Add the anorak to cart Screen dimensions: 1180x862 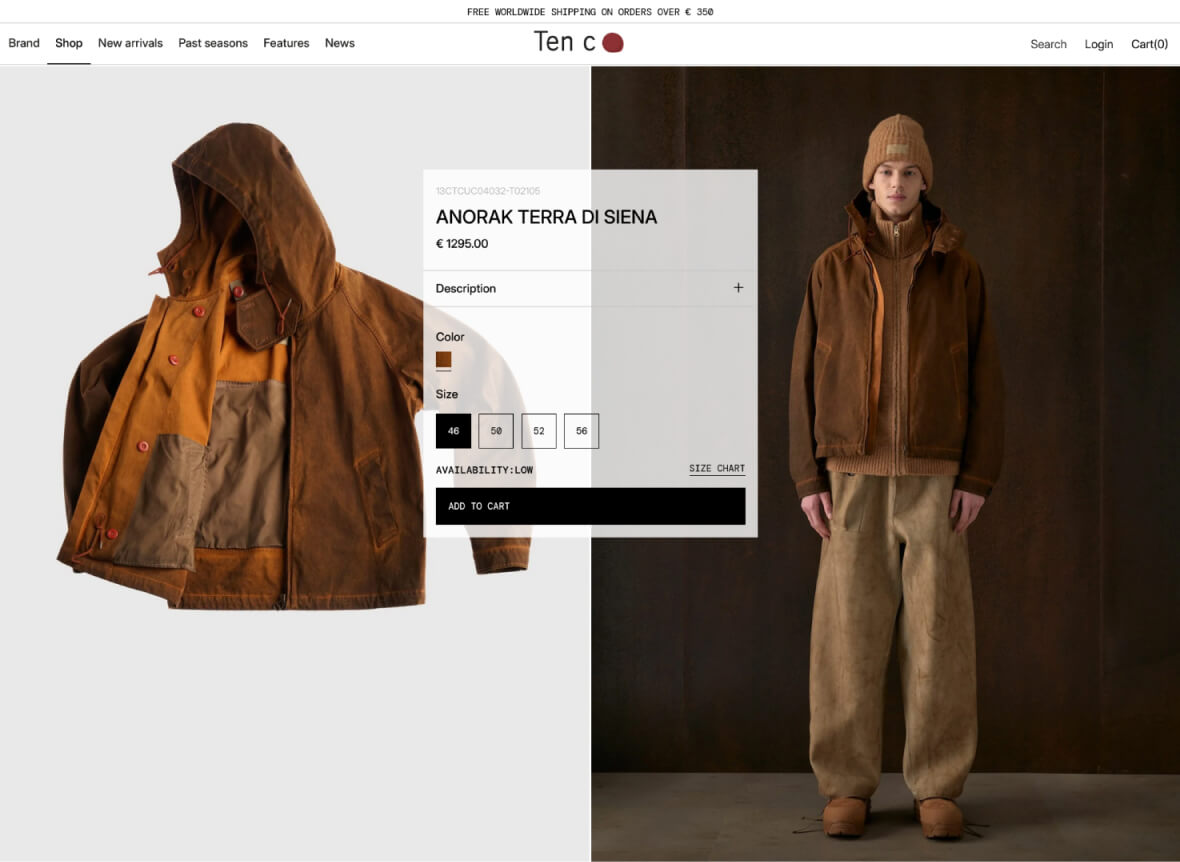pos(590,506)
